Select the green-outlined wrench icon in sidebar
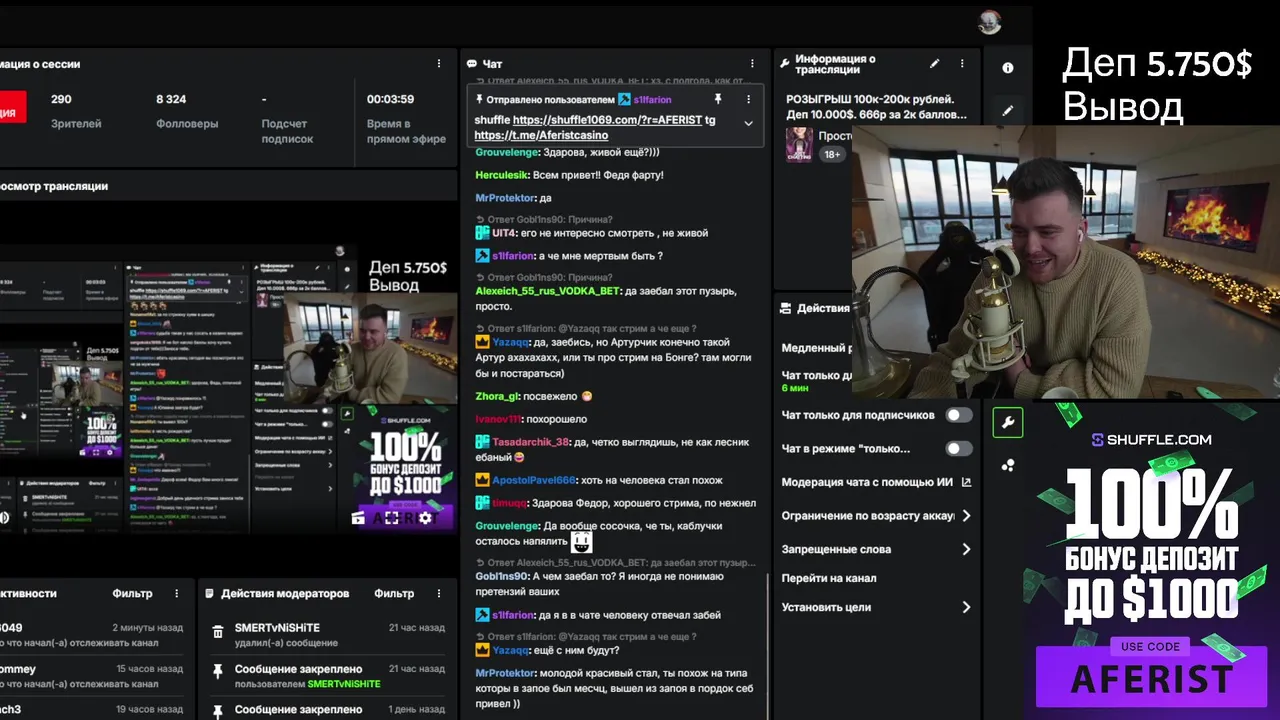 tap(1007, 422)
